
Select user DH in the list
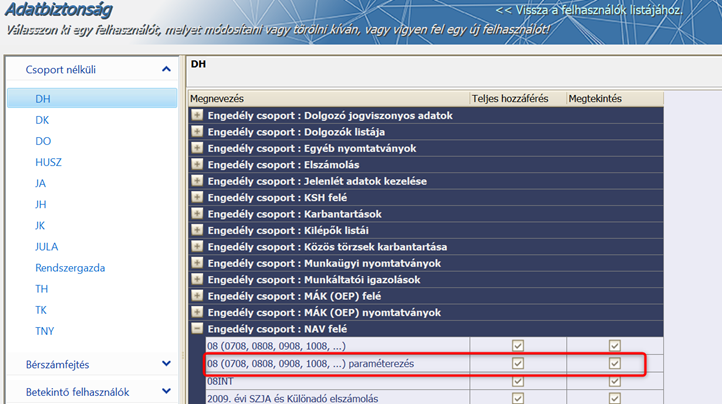click(92, 99)
